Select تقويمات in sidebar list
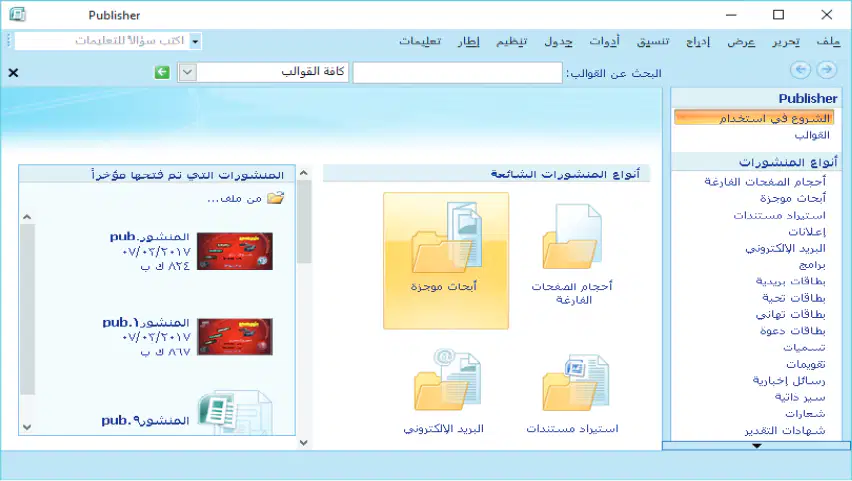Image resolution: width=852 pixels, height=481 pixels. click(806, 364)
